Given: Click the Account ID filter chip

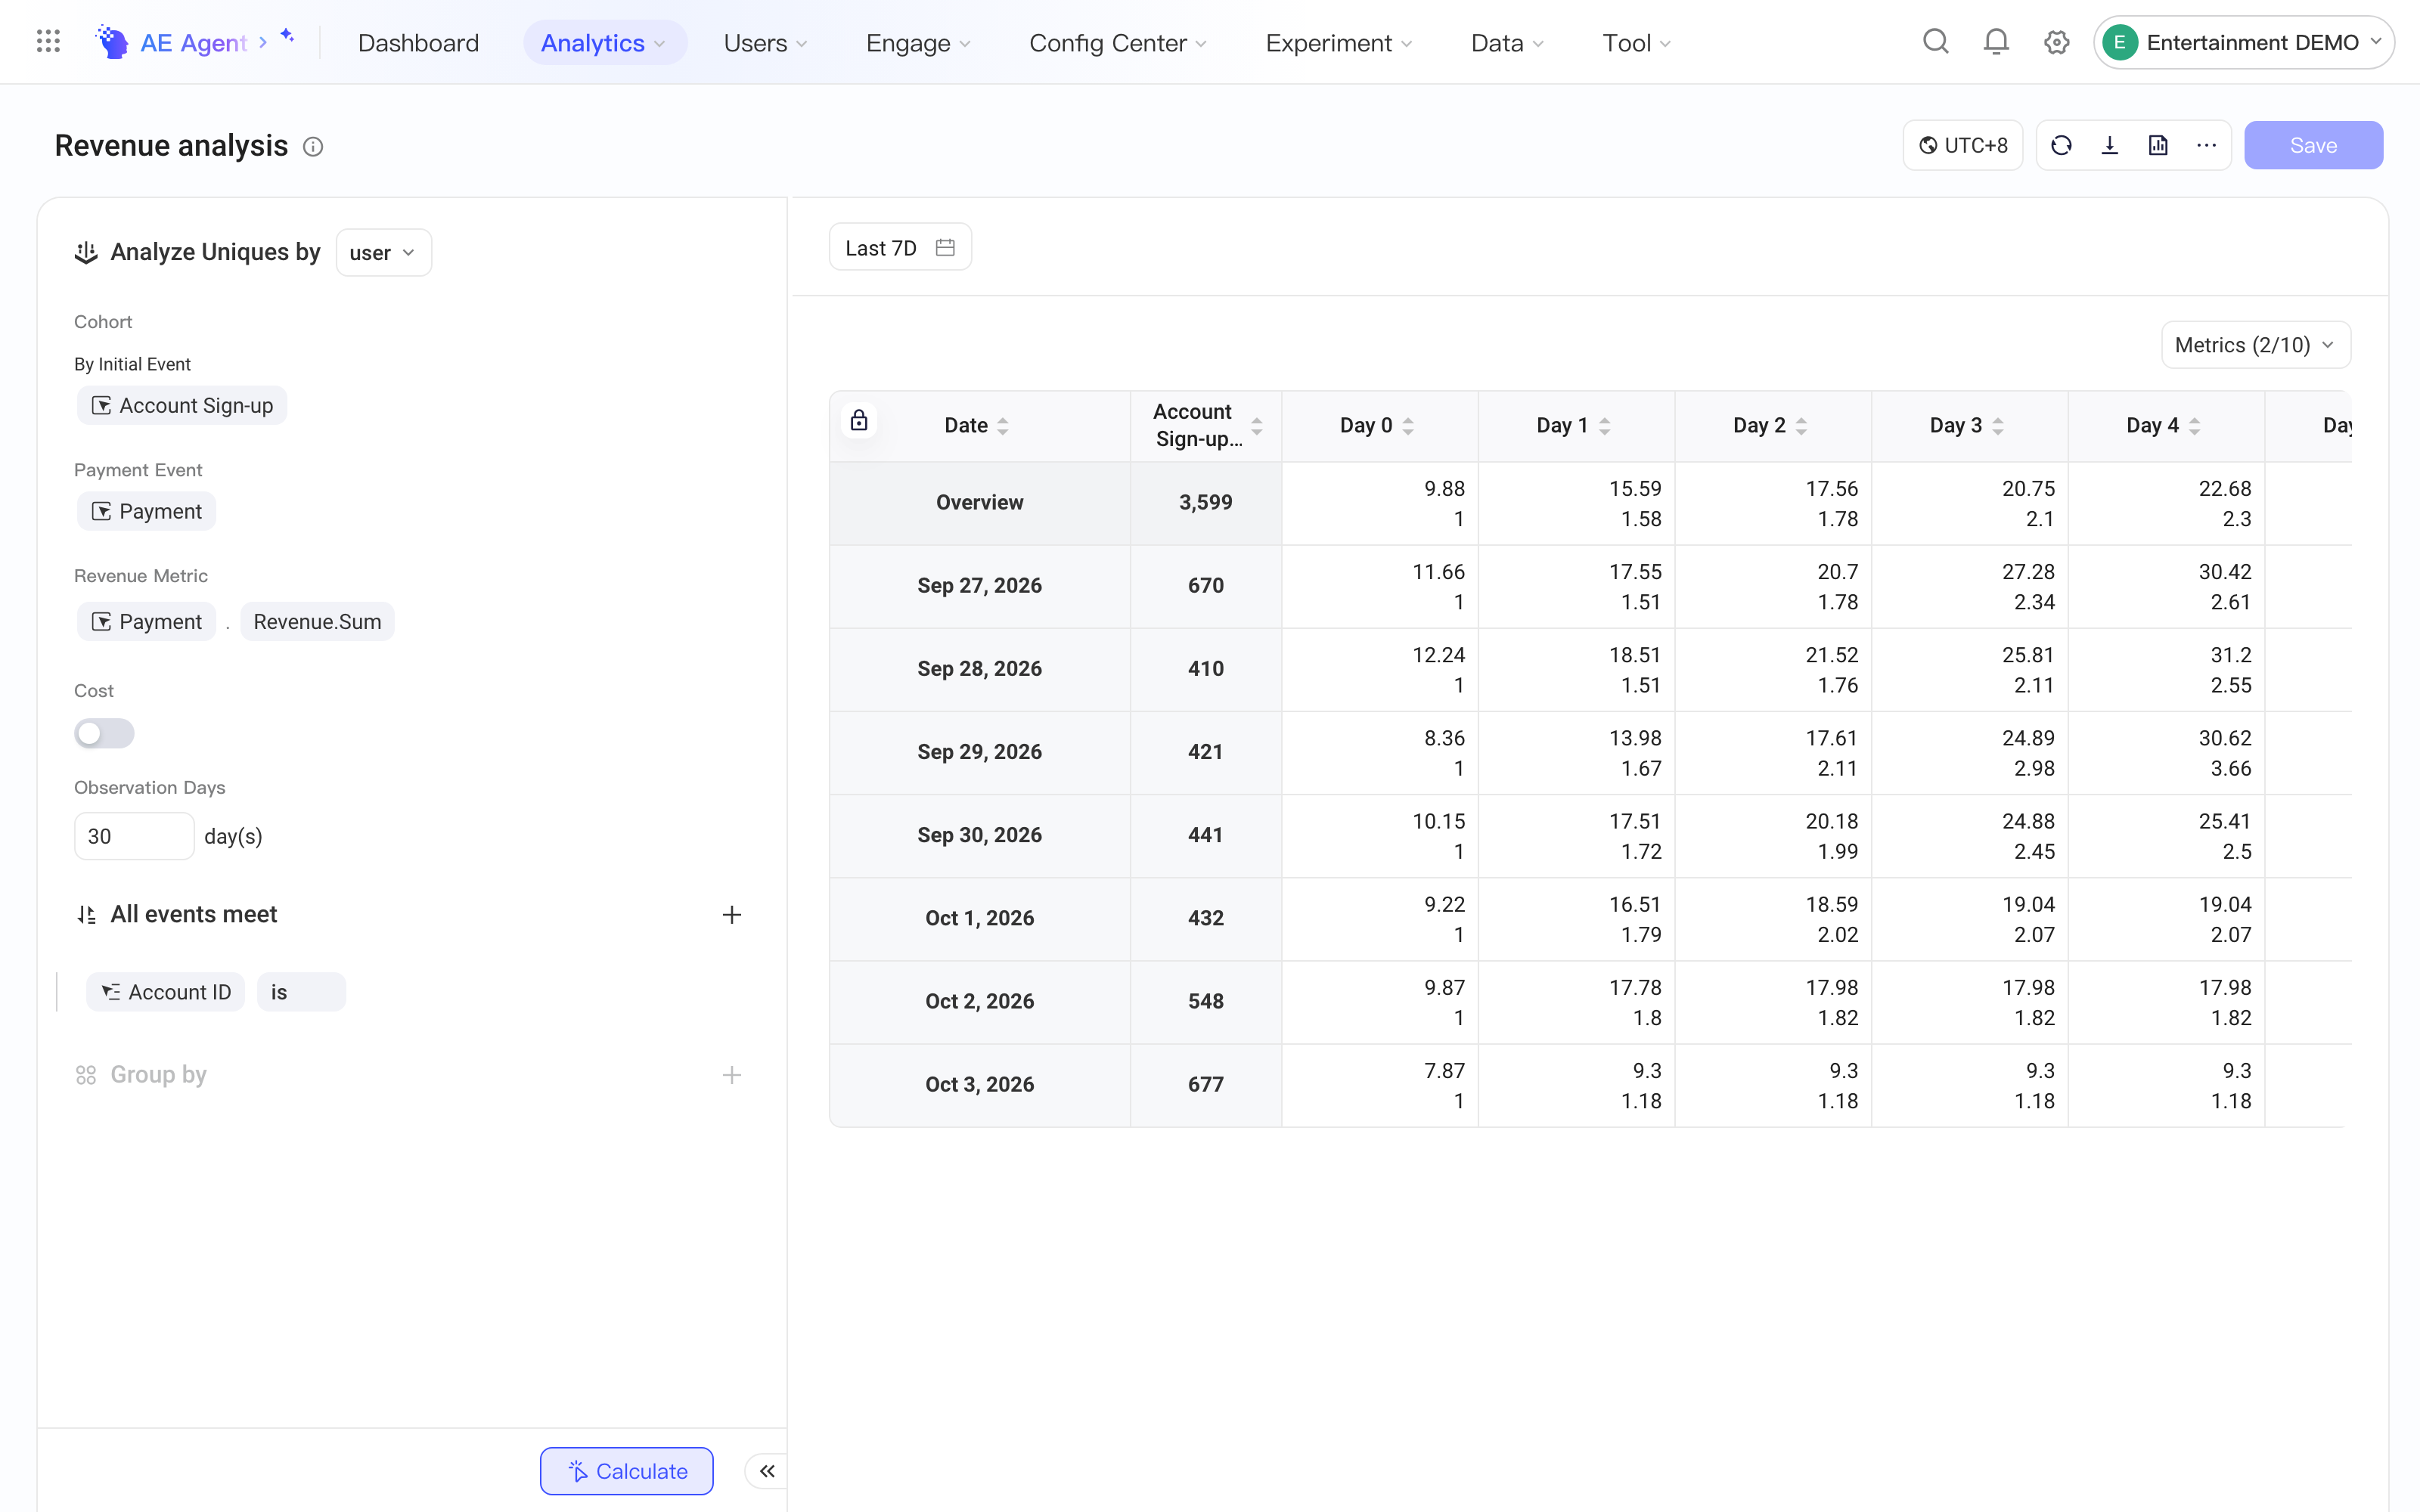Looking at the screenshot, I should click(166, 992).
